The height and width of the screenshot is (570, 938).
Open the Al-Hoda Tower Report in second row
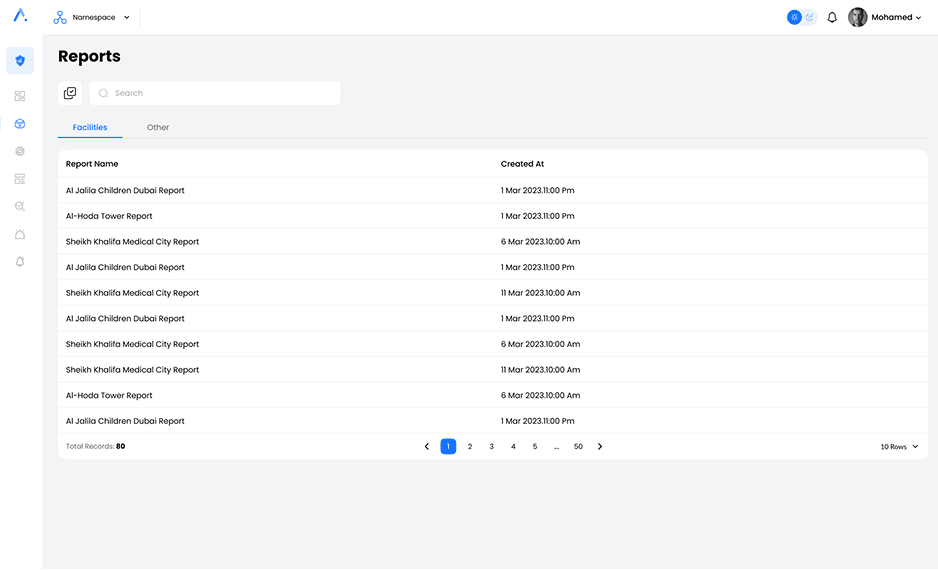[109, 216]
